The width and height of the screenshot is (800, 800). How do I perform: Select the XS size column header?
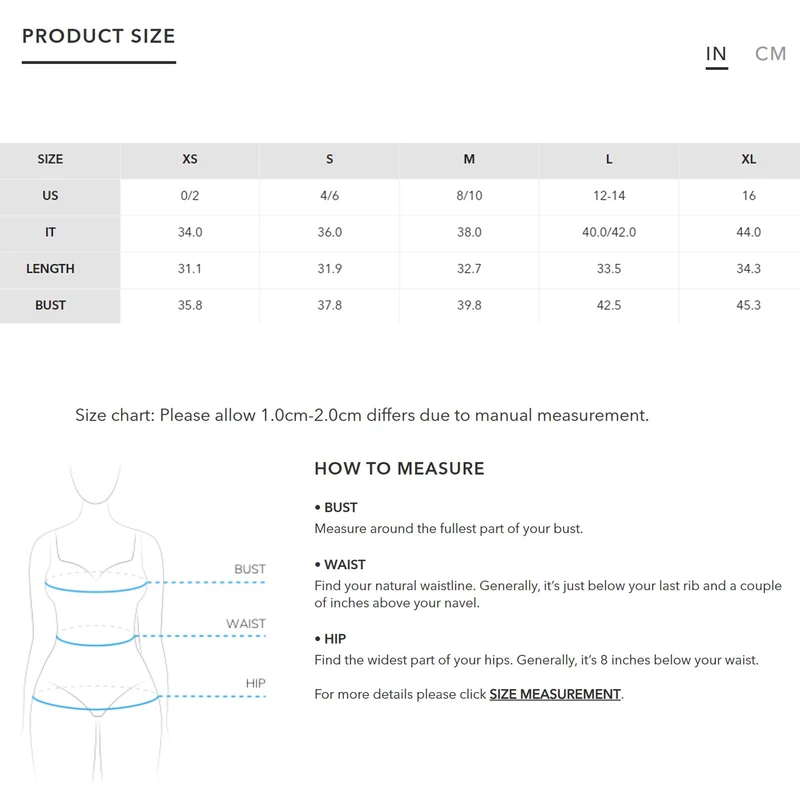pos(190,160)
